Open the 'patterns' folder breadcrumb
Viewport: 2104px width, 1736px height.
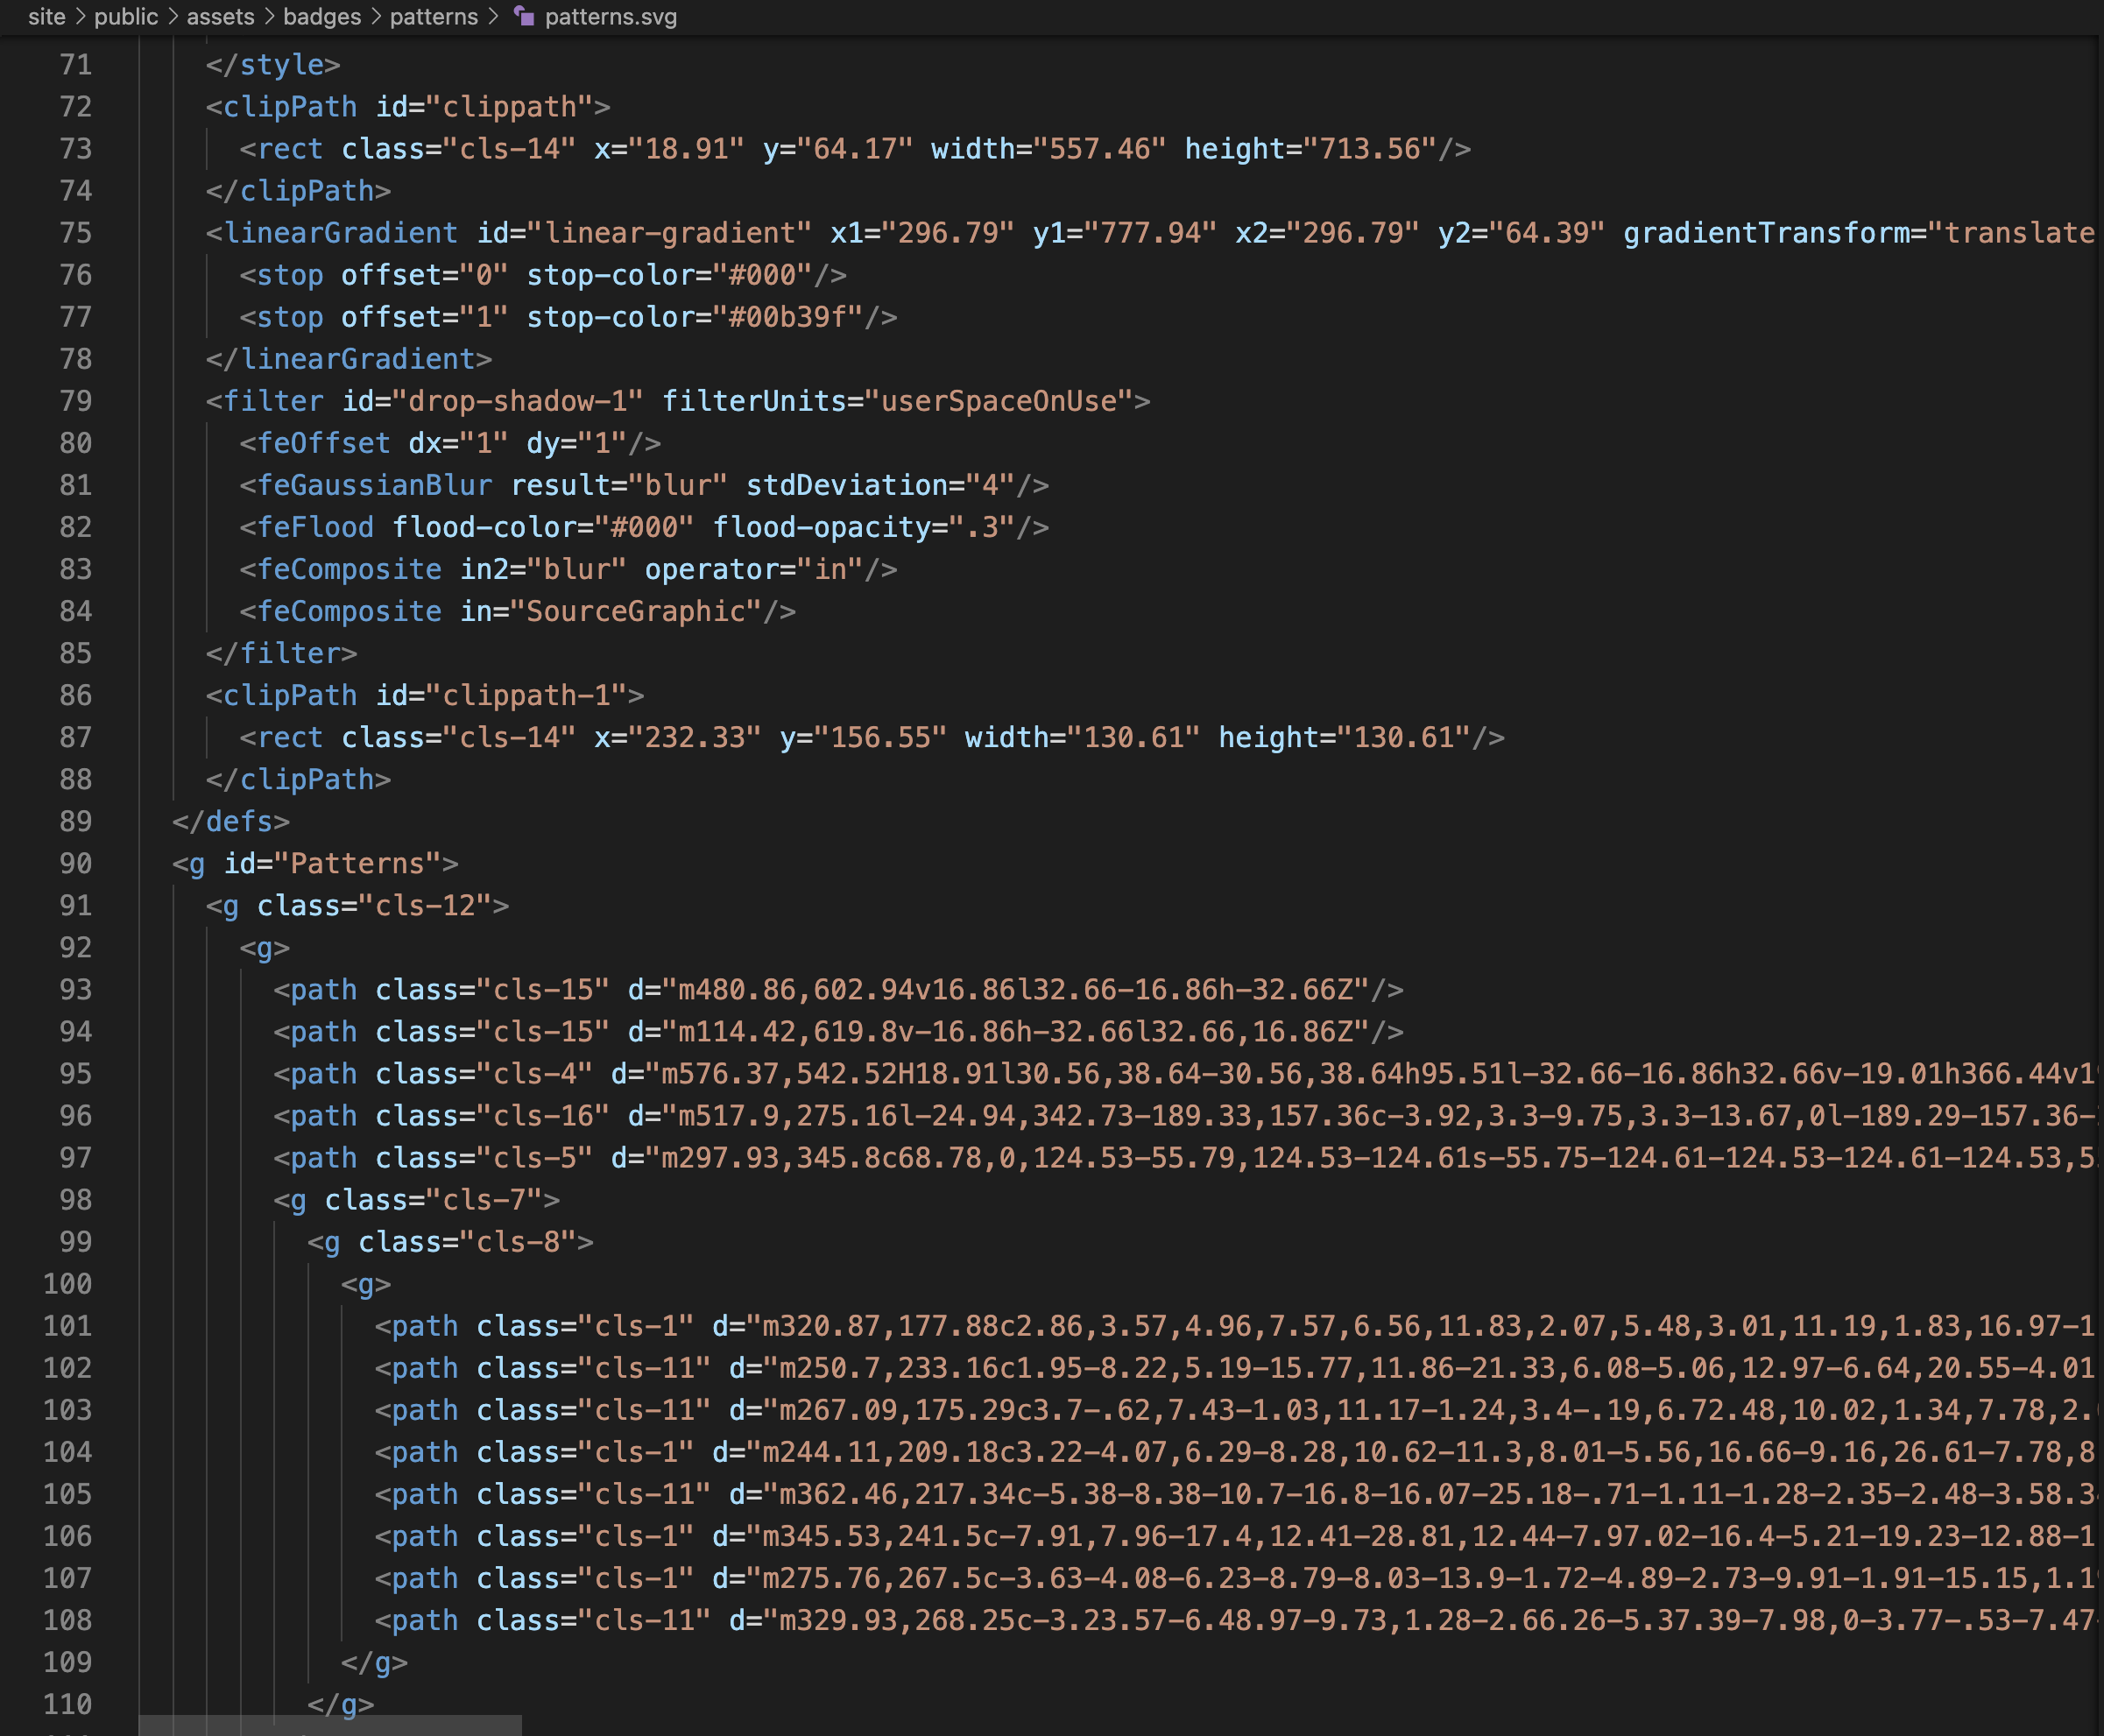click(x=433, y=17)
